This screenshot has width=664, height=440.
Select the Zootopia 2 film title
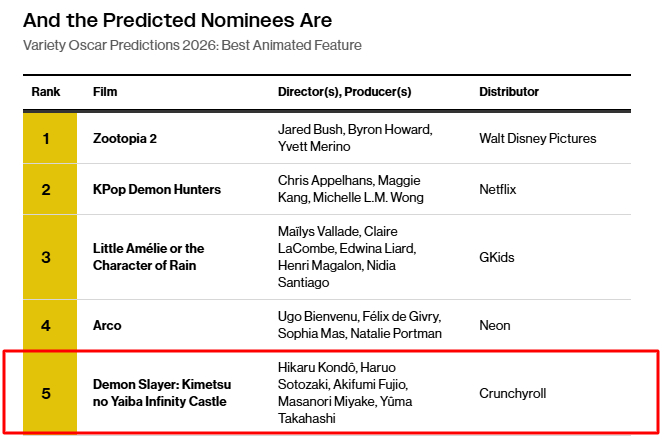point(125,138)
